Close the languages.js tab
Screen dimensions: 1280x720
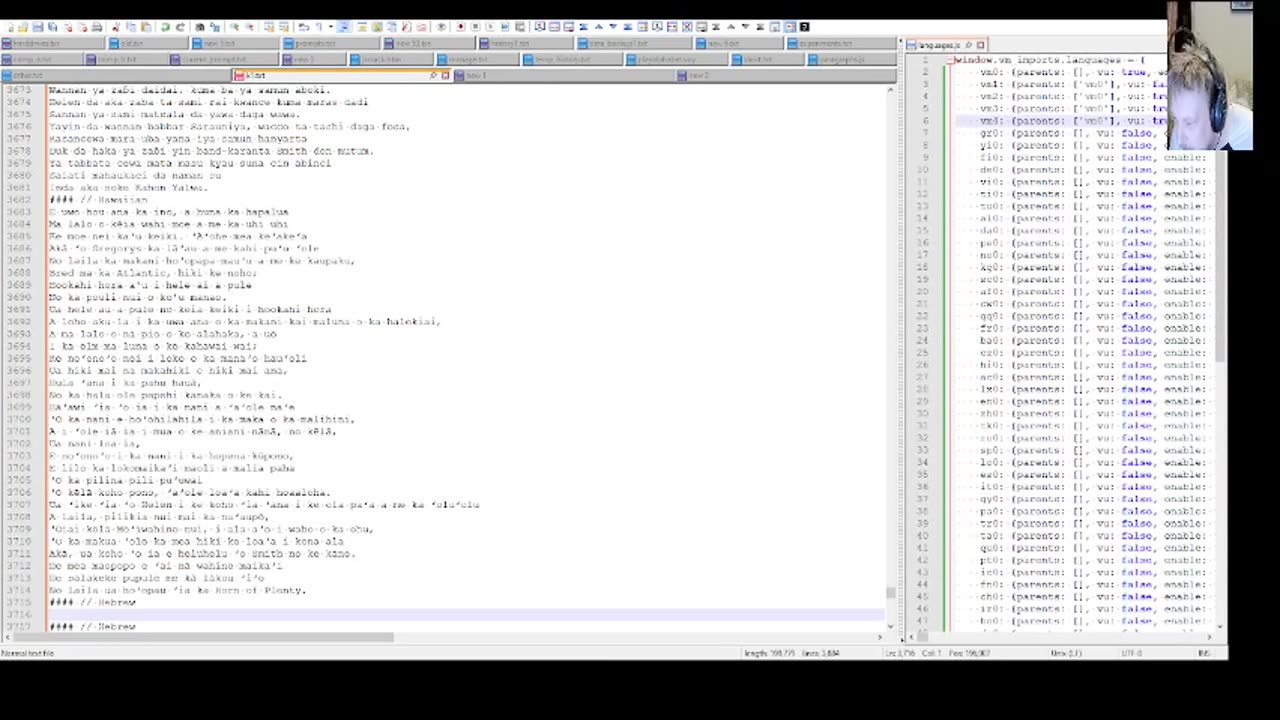(980, 45)
